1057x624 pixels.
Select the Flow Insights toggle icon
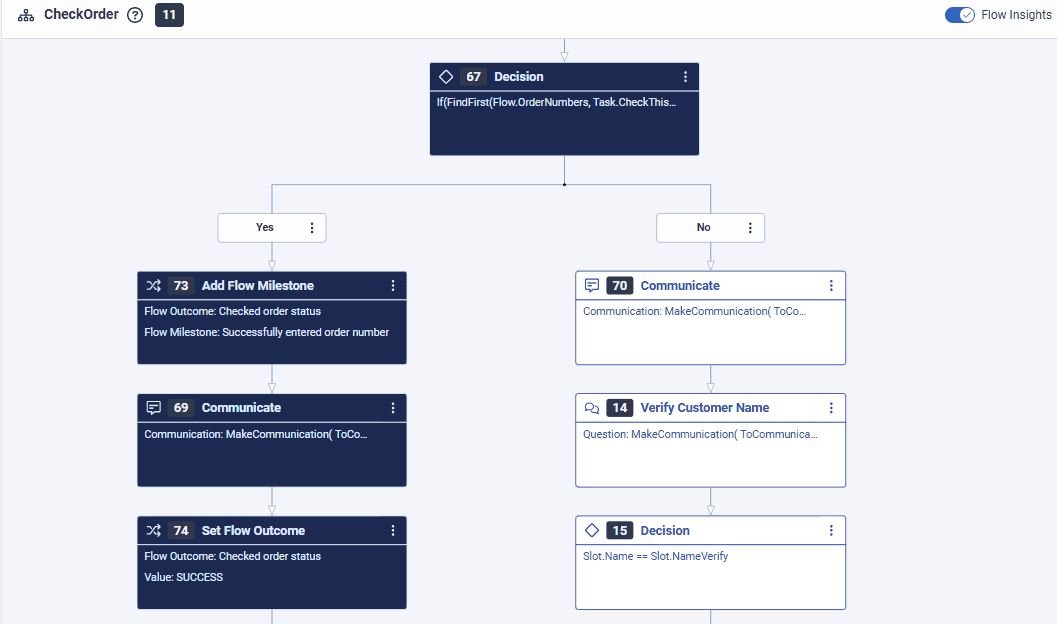(x=960, y=15)
